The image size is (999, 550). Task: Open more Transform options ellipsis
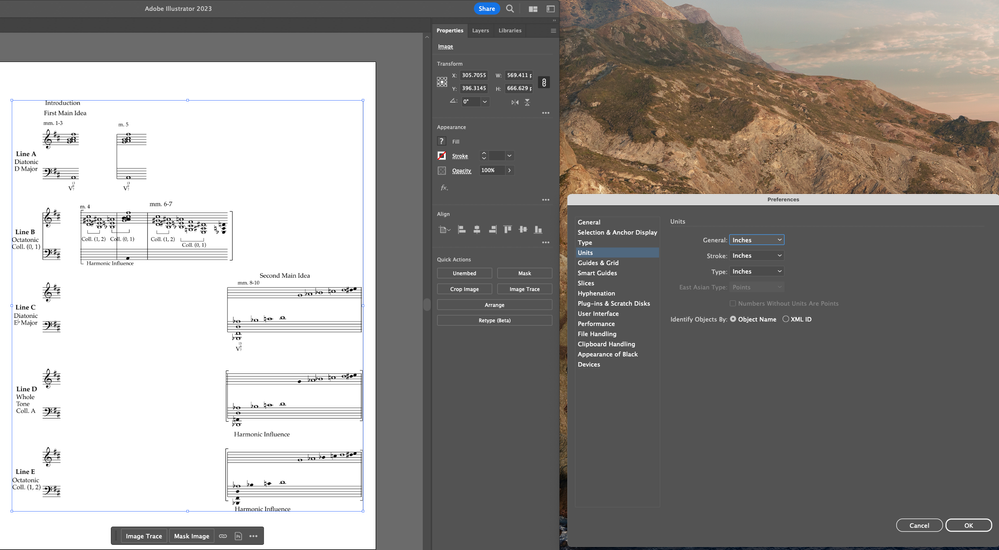[x=546, y=113]
